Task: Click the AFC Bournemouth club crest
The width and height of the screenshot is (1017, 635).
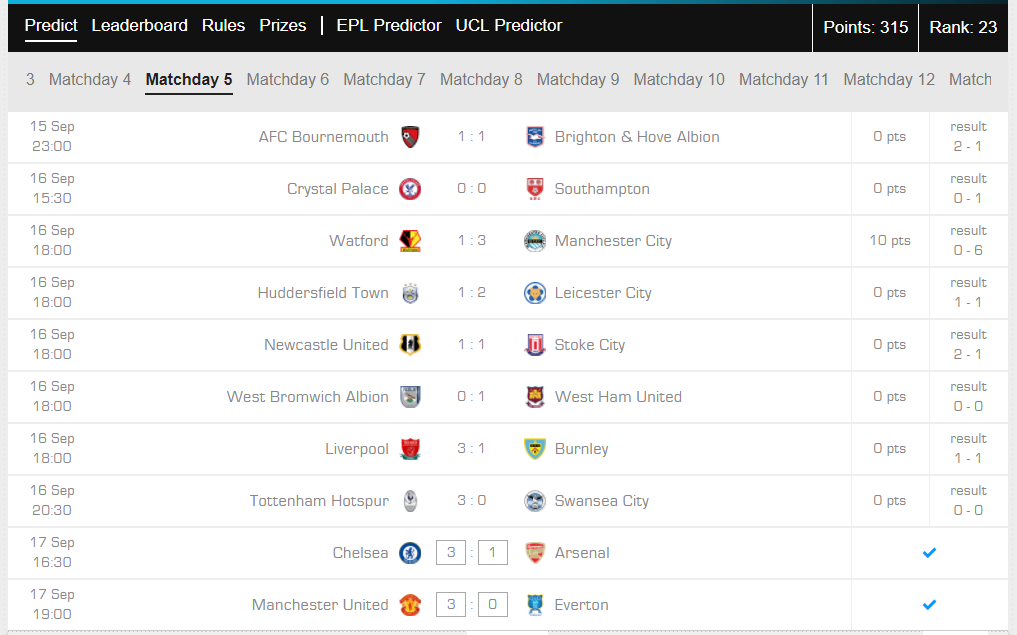Action: (x=410, y=137)
